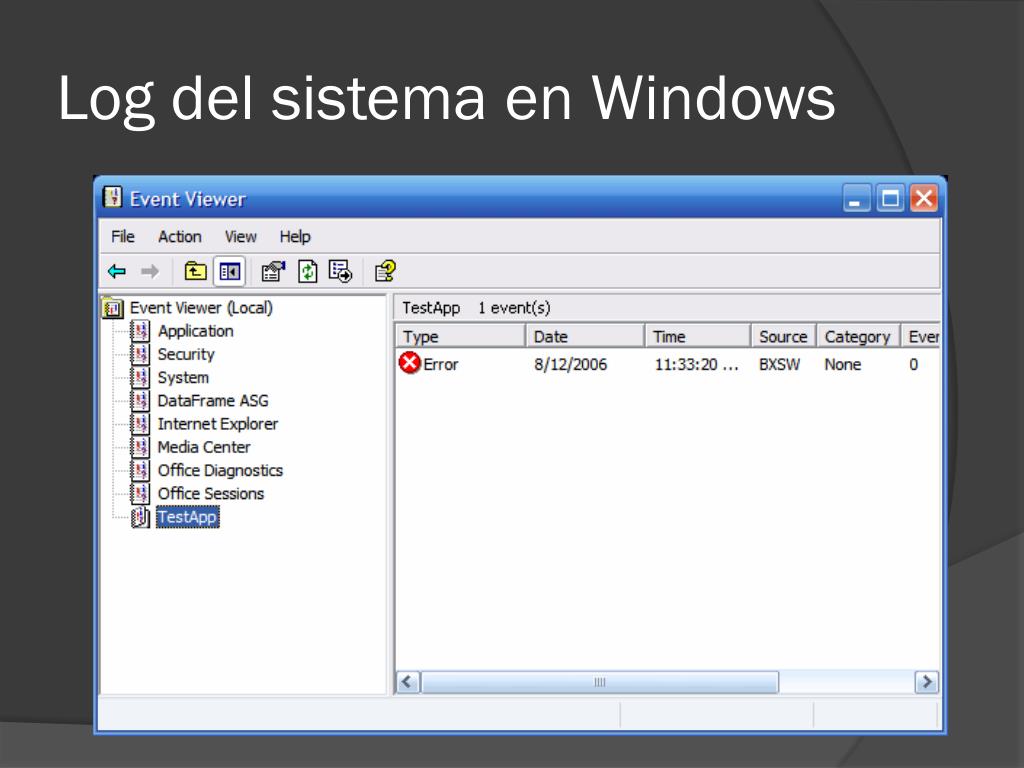Click the horizontal scrollbar right arrow
The image size is (1024, 768).
coord(927,682)
